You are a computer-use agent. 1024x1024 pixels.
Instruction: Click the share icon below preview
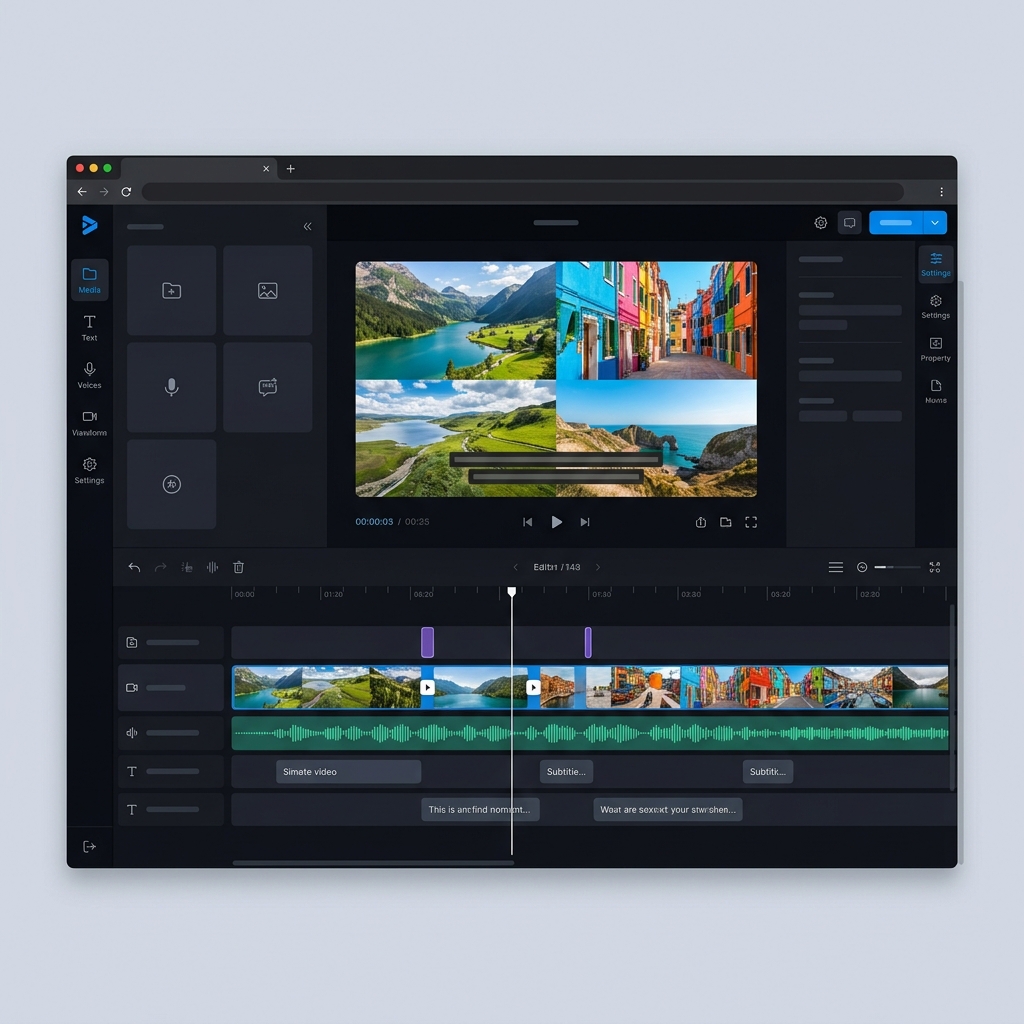click(701, 522)
